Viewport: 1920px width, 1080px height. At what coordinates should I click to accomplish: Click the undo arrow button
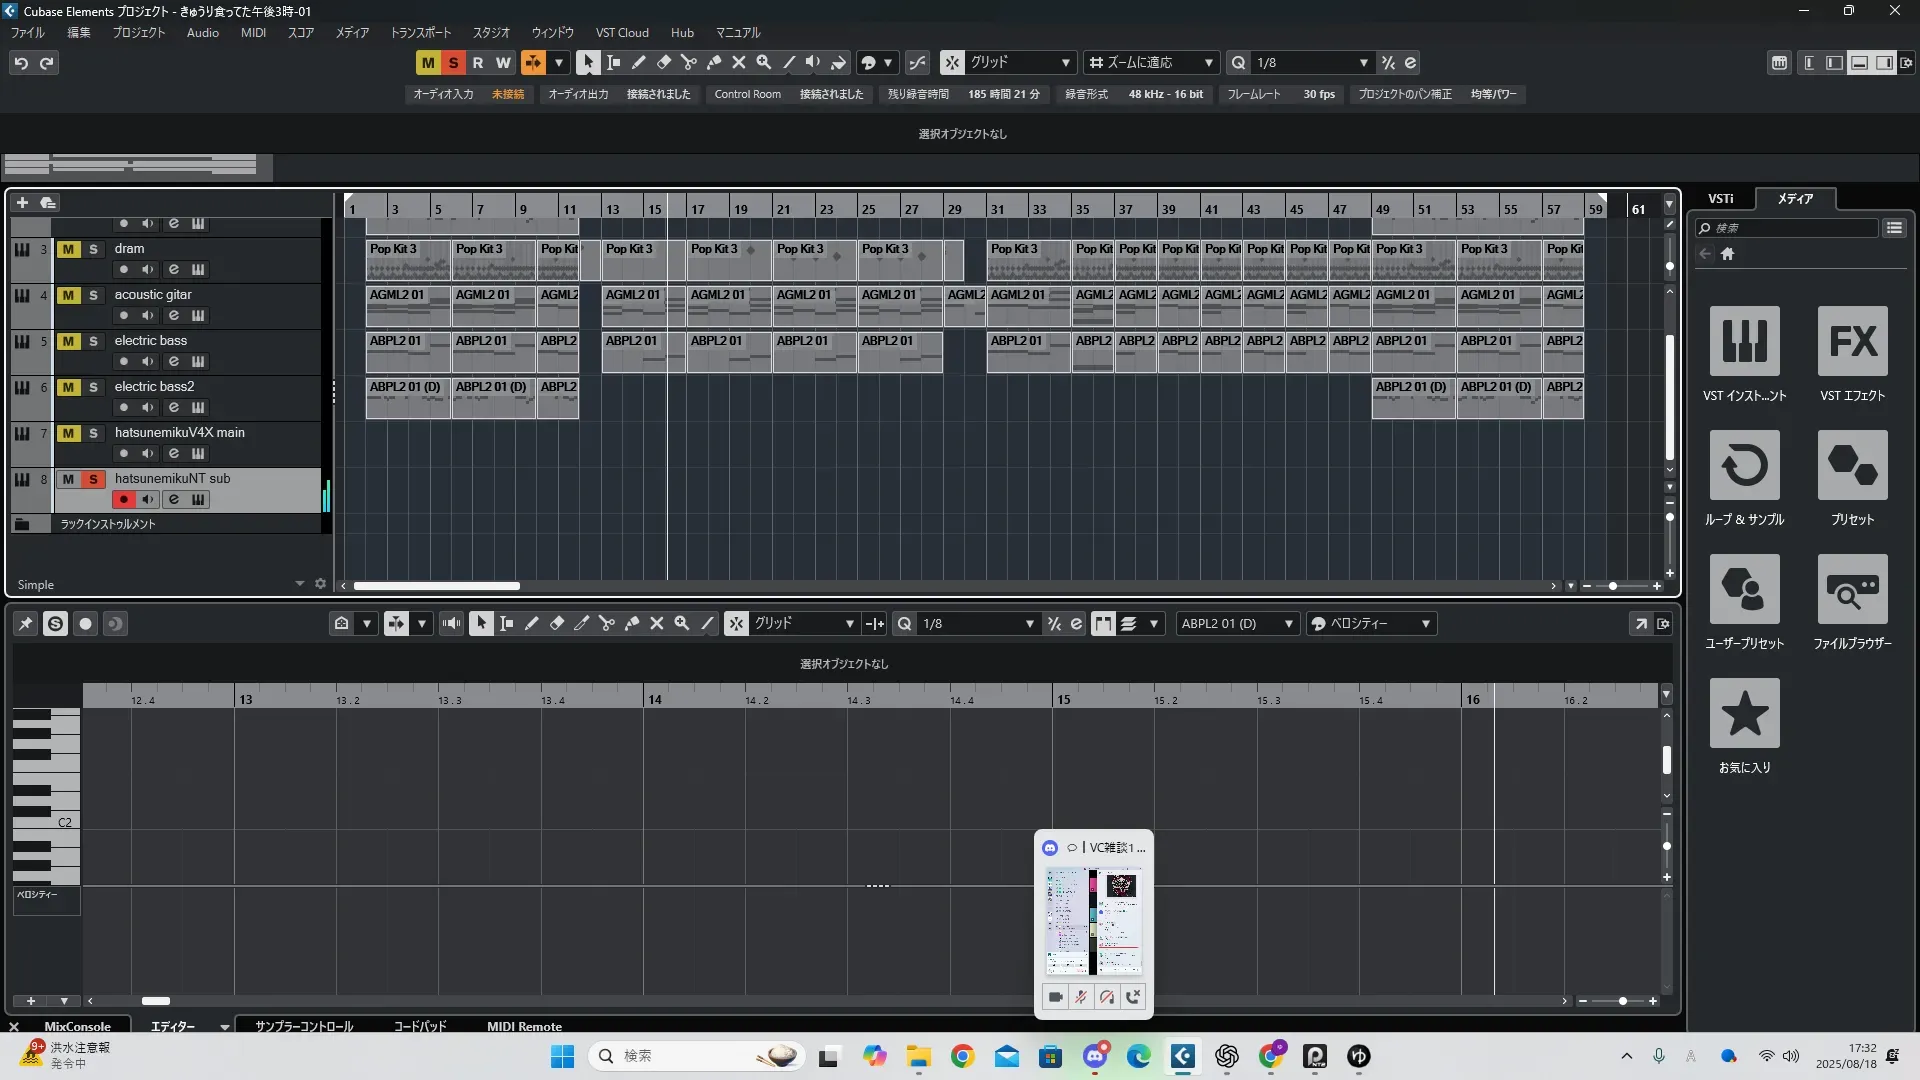click(21, 63)
